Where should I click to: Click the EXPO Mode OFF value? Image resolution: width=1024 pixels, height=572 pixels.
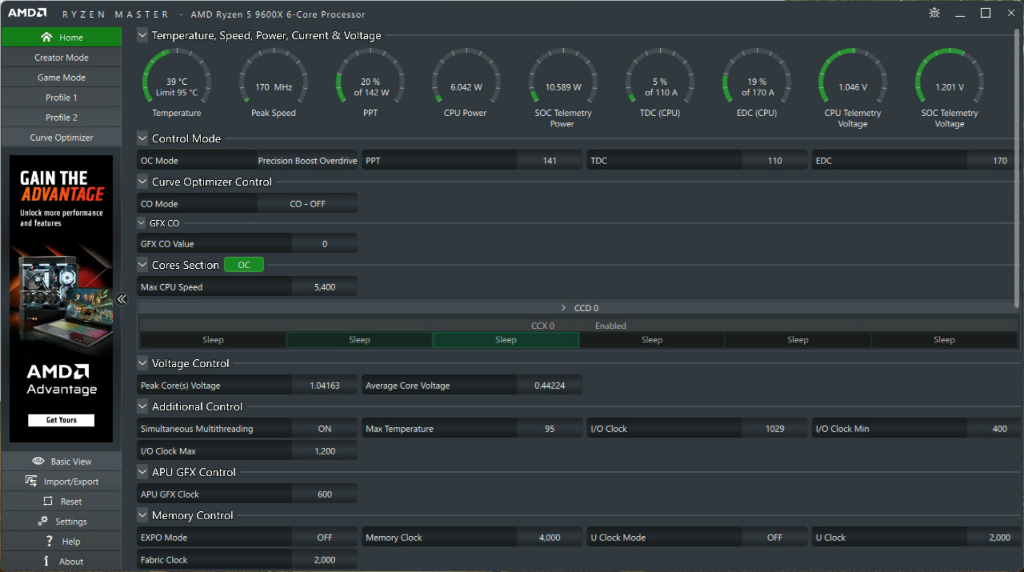pyautogui.click(x=325, y=537)
